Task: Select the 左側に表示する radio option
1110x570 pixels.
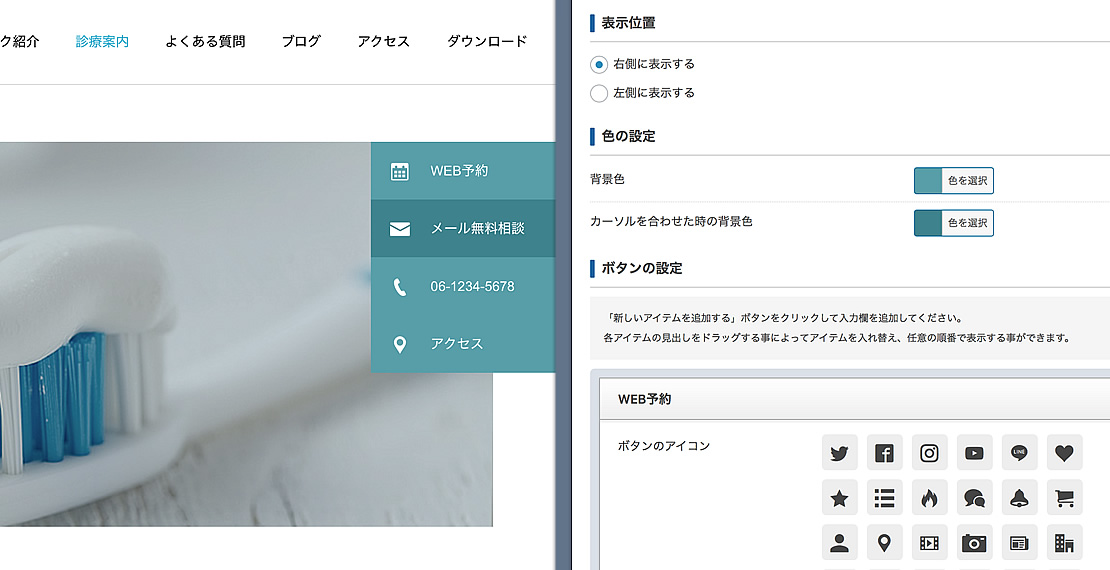Action: pyautogui.click(x=599, y=93)
